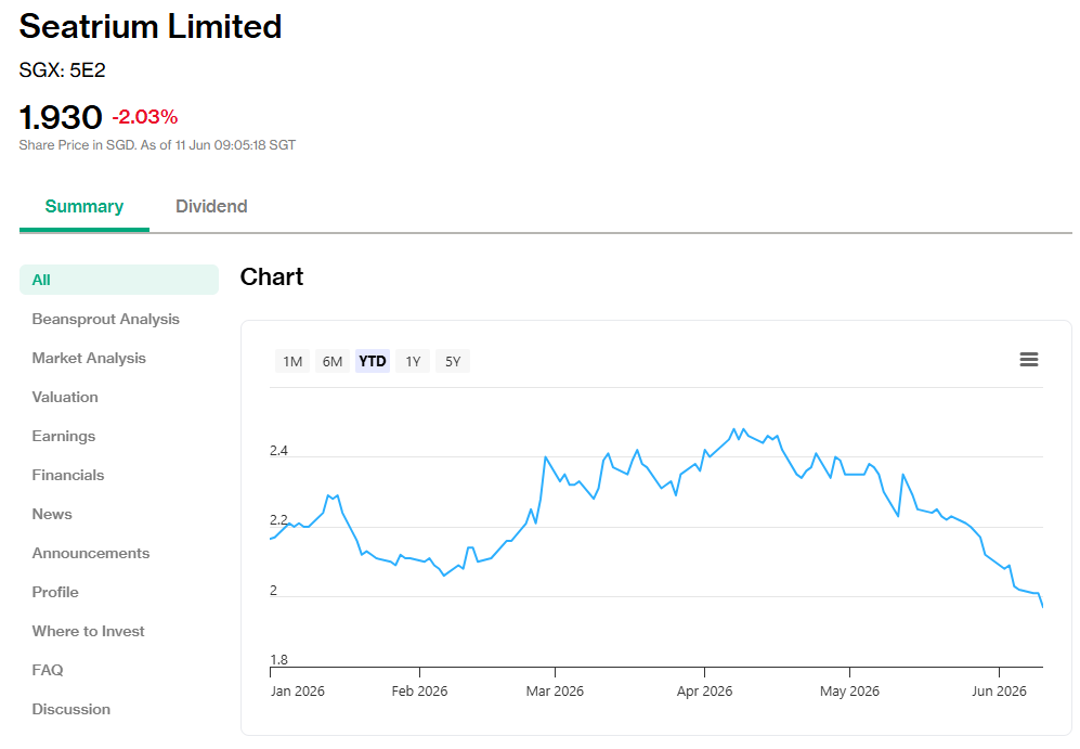Click the 1.930 share price

coord(61,117)
